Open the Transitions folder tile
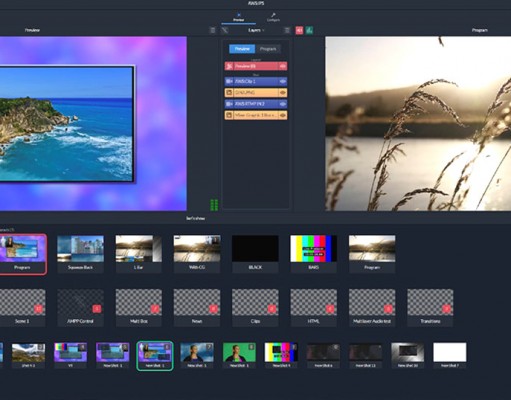 (430, 308)
